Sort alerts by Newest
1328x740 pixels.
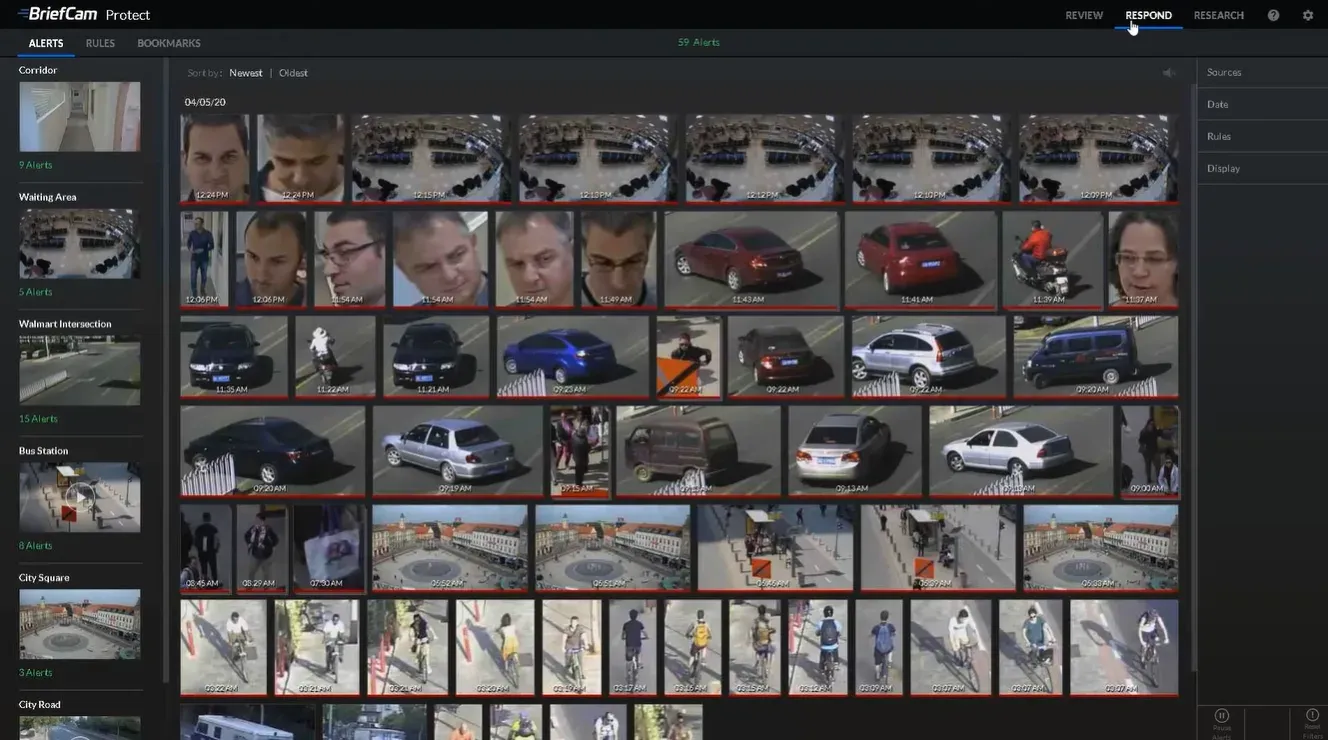pos(246,73)
